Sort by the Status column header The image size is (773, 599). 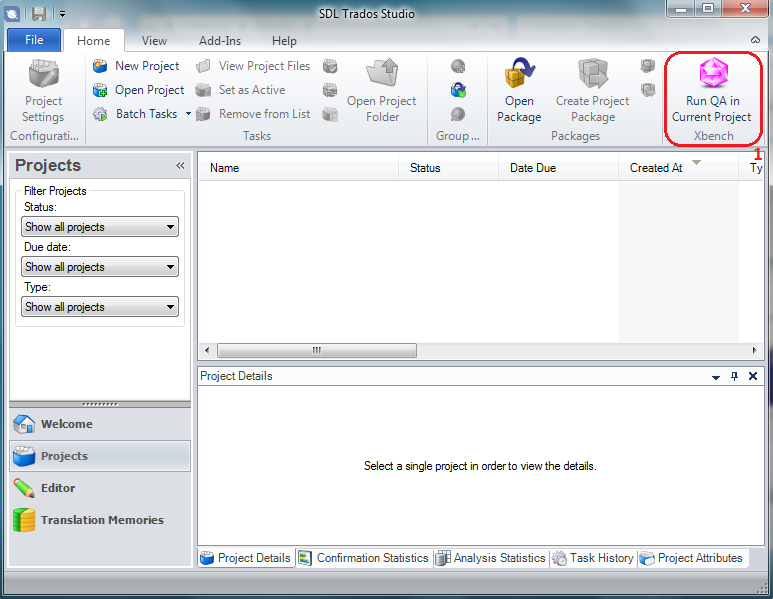click(x=448, y=168)
